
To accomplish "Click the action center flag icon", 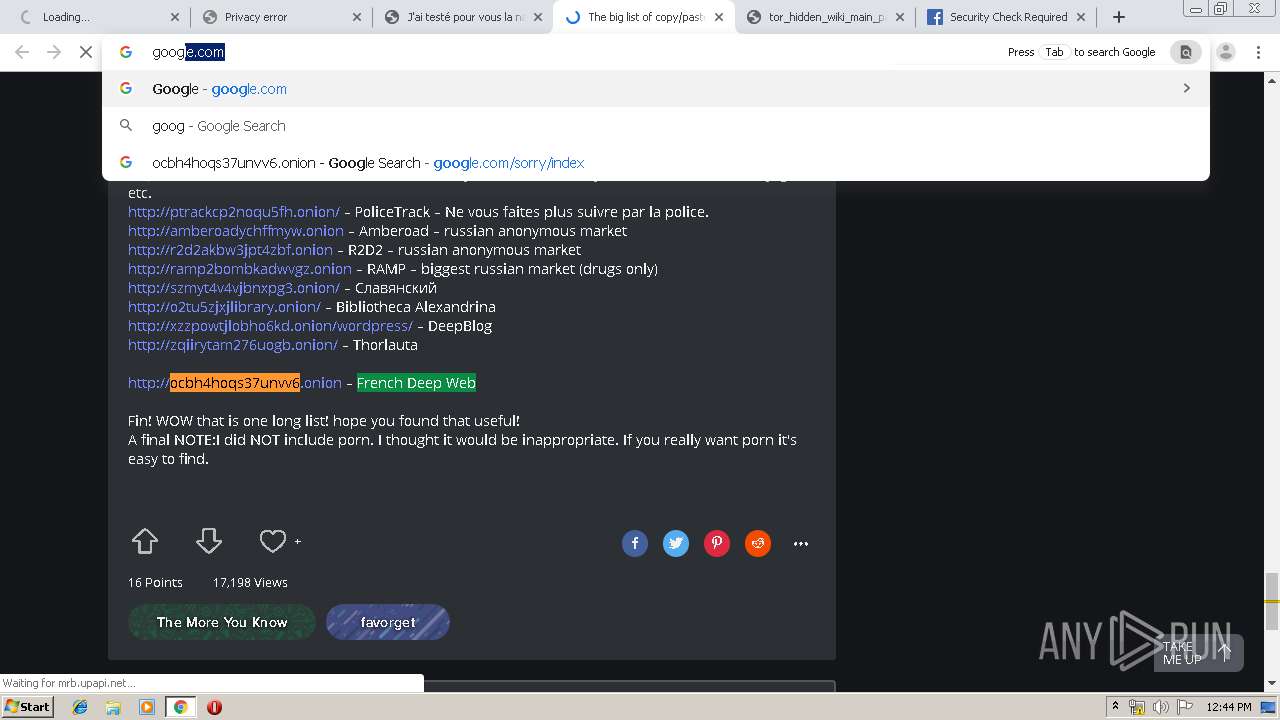I will click(x=1185, y=707).
